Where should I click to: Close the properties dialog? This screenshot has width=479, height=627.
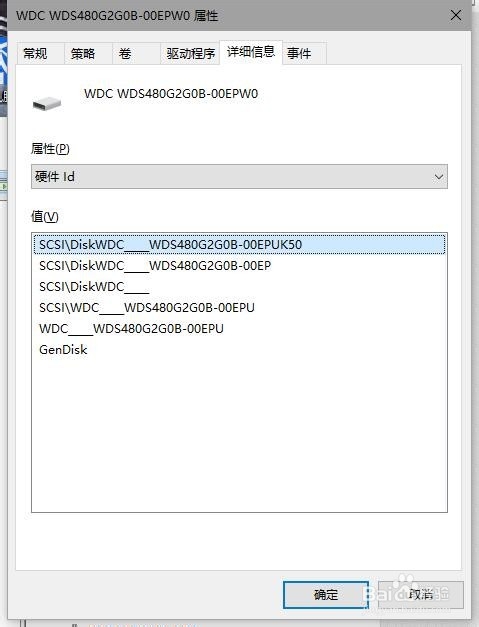pos(455,16)
